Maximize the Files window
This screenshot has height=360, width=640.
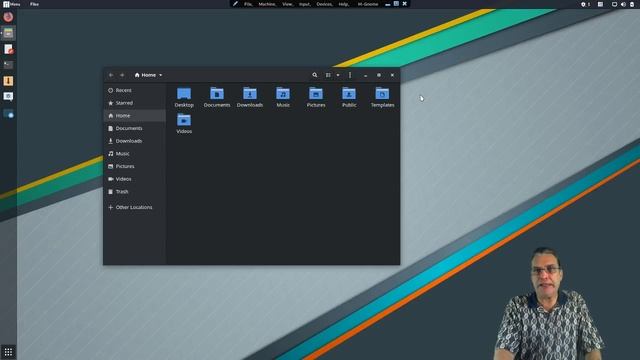[x=379, y=75]
